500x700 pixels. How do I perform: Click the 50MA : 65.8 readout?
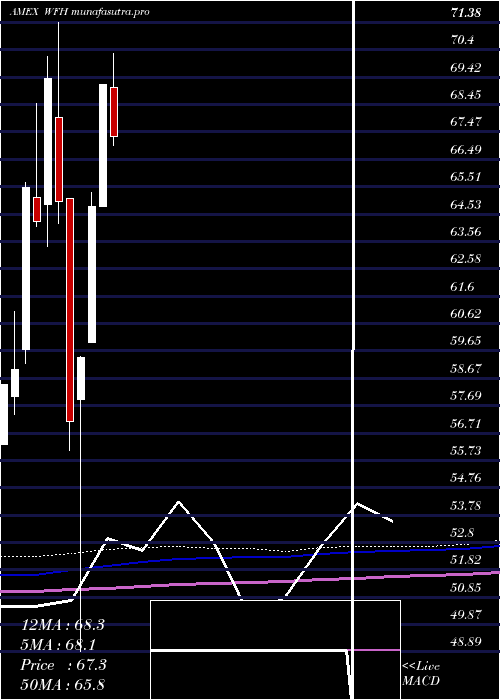point(63,685)
